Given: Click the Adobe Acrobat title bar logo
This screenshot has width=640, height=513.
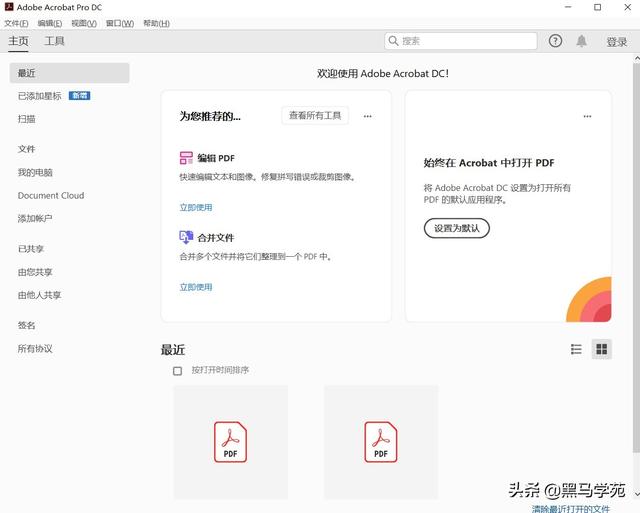Looking at the screenshot, I should click(9, 7).
